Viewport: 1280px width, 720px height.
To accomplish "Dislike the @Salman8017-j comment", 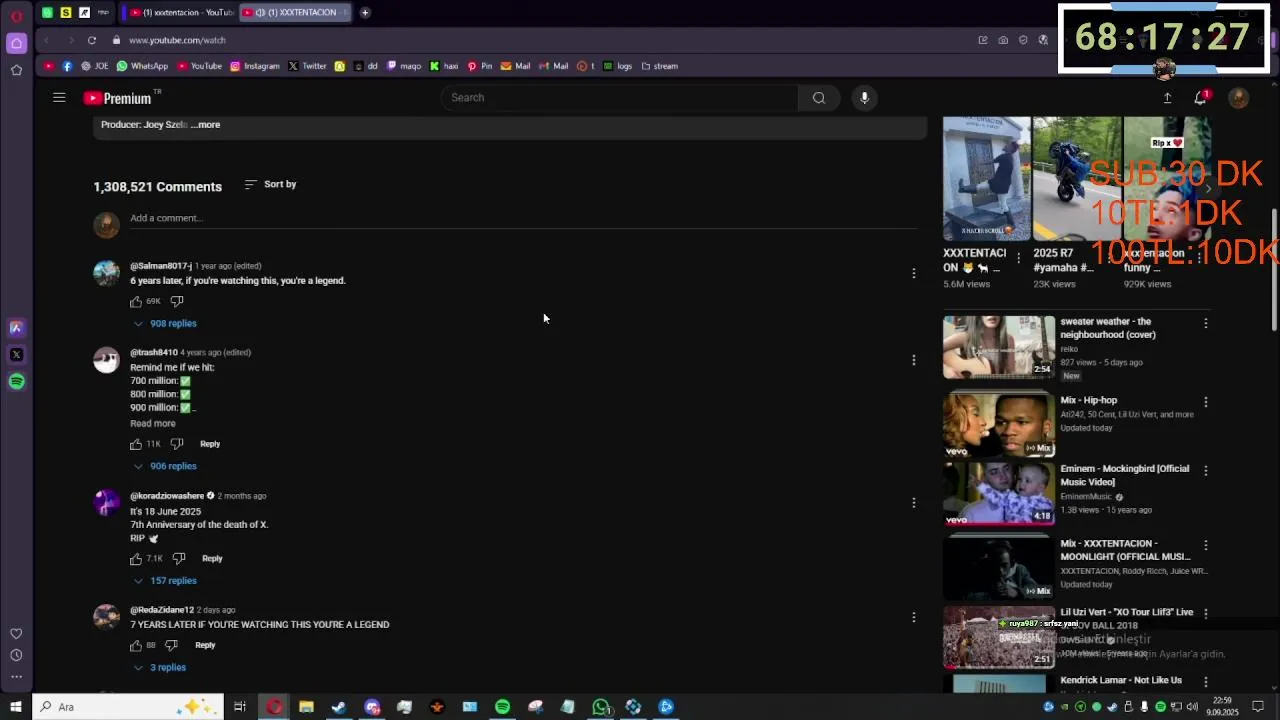I will tap(177, 301).
